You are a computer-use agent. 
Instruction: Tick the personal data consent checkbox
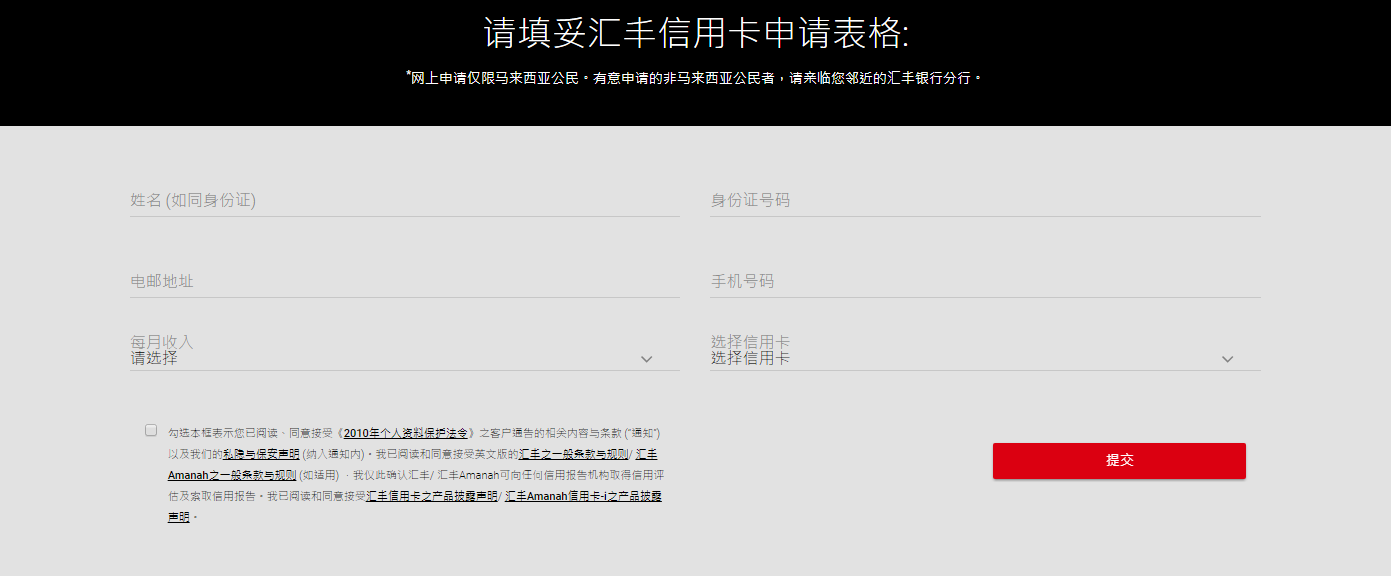151,430
